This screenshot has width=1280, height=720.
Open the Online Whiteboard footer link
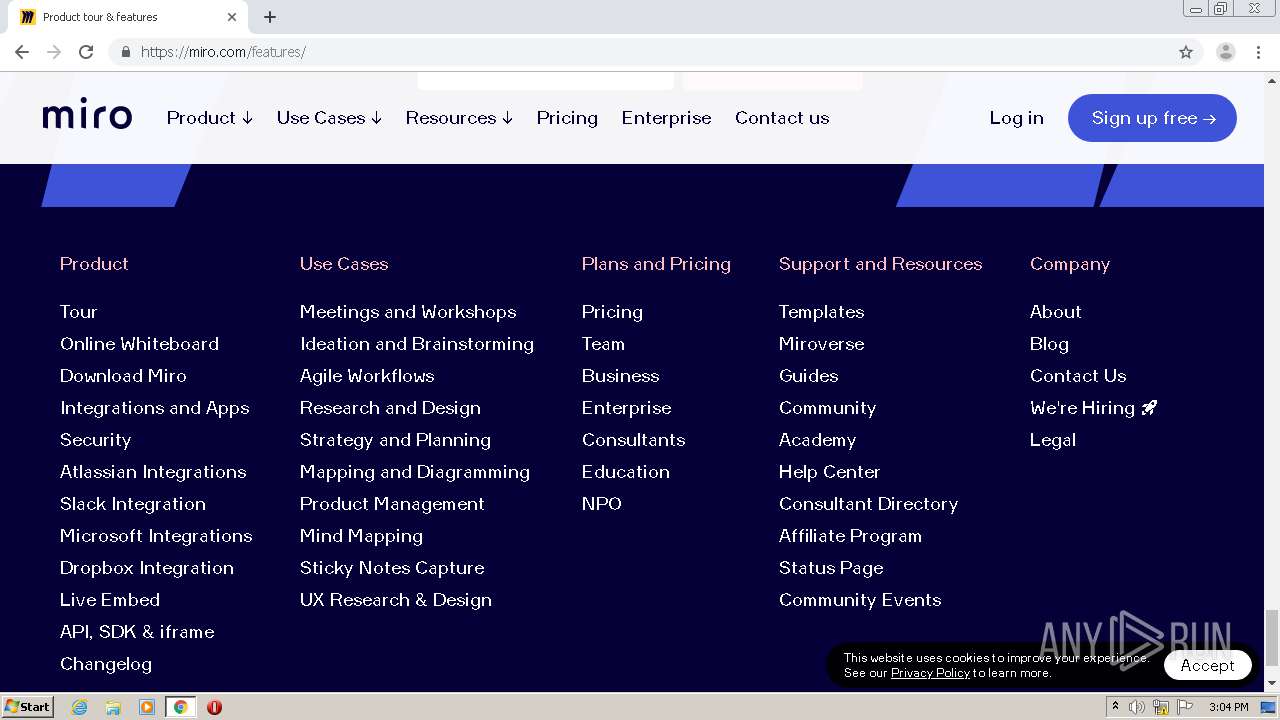(x=139, y=344)
